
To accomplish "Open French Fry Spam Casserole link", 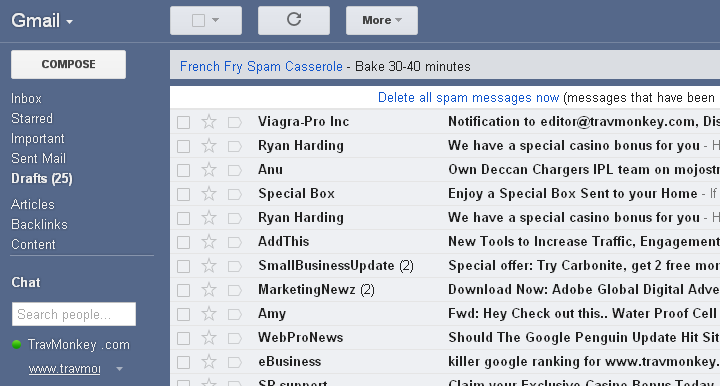I will point(261,67).
